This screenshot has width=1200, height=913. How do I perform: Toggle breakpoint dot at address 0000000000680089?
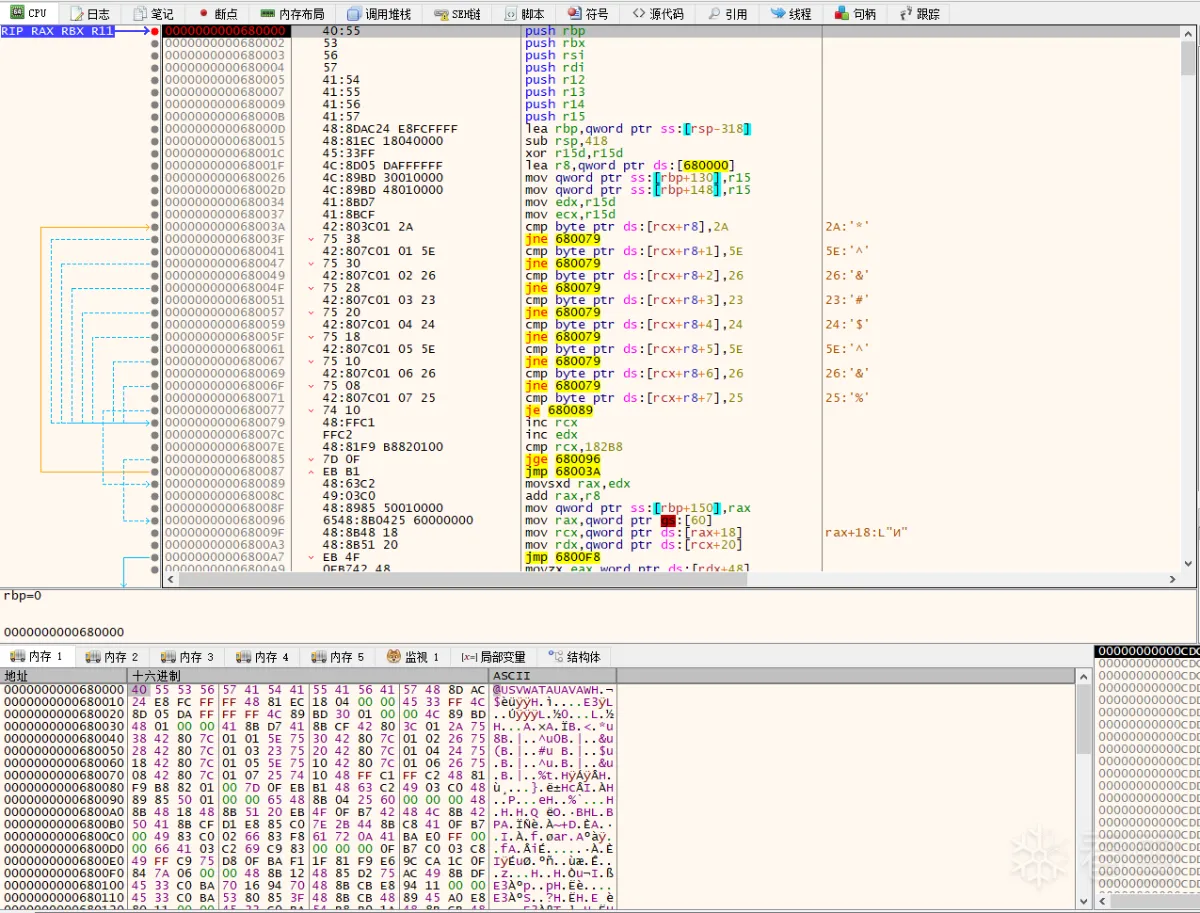[x=155, y=483]
